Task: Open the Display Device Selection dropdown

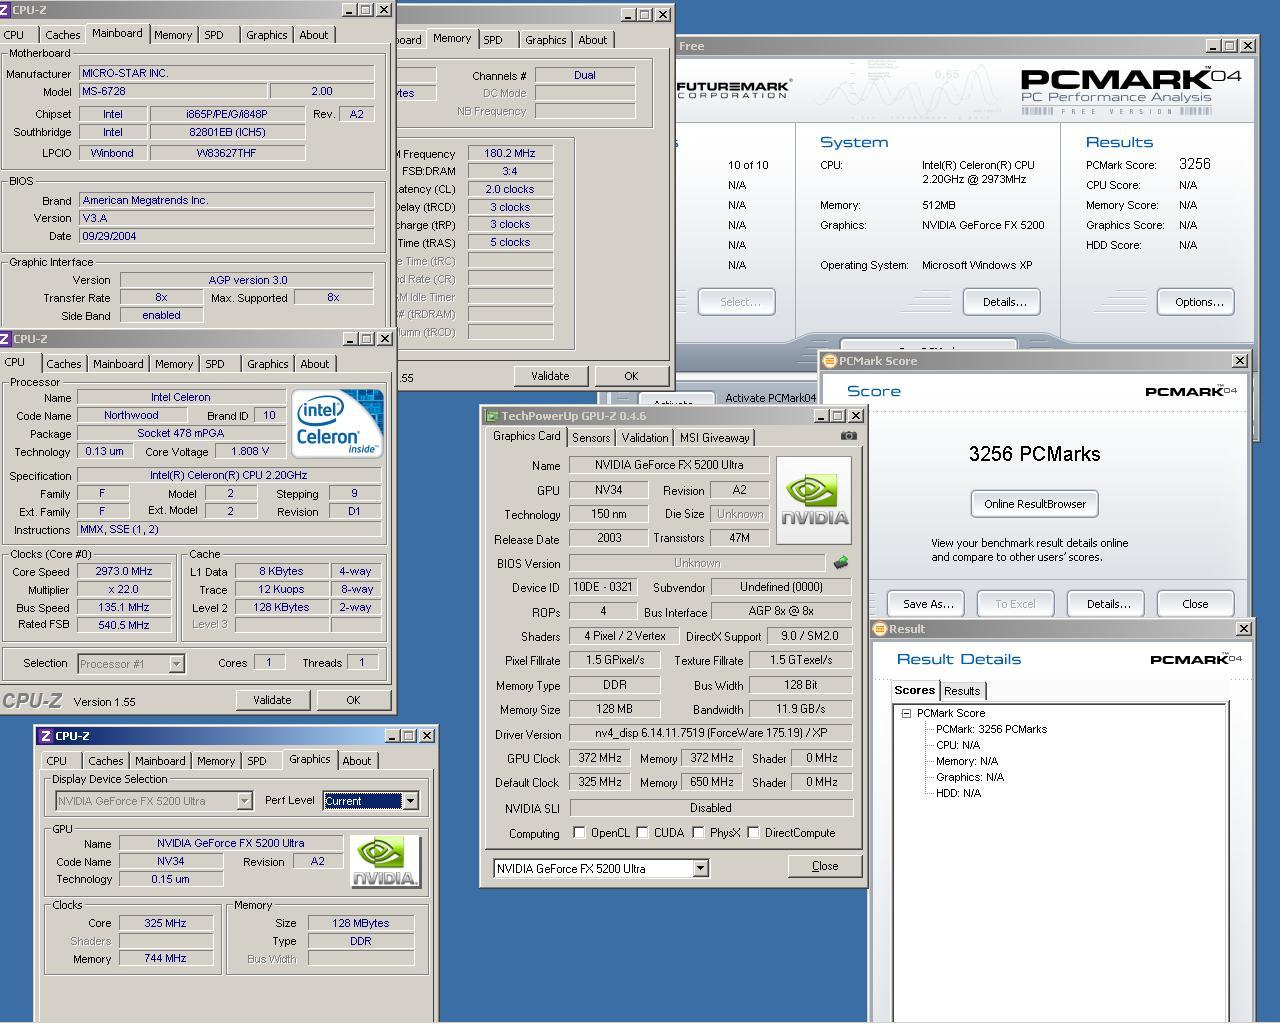Action: coord(244,801)
